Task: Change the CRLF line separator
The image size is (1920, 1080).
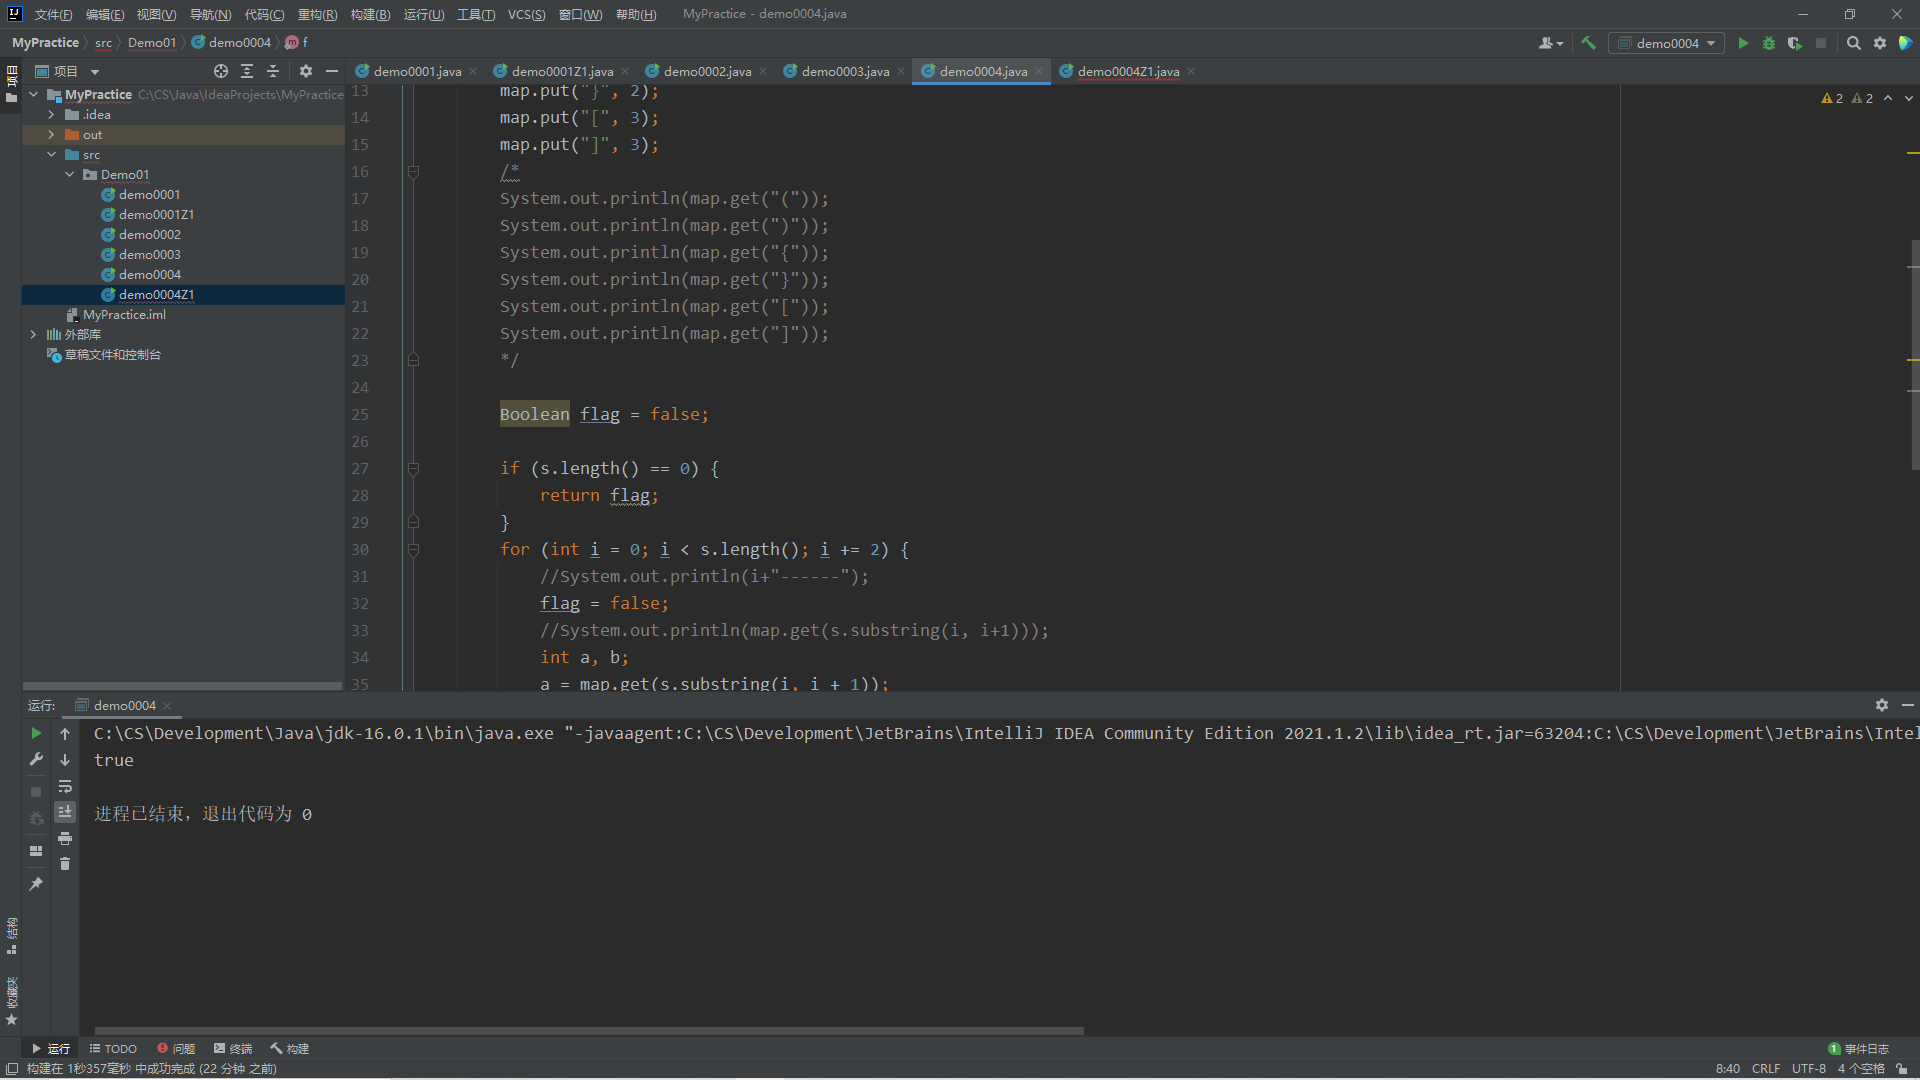Action: (1766, 1069)
